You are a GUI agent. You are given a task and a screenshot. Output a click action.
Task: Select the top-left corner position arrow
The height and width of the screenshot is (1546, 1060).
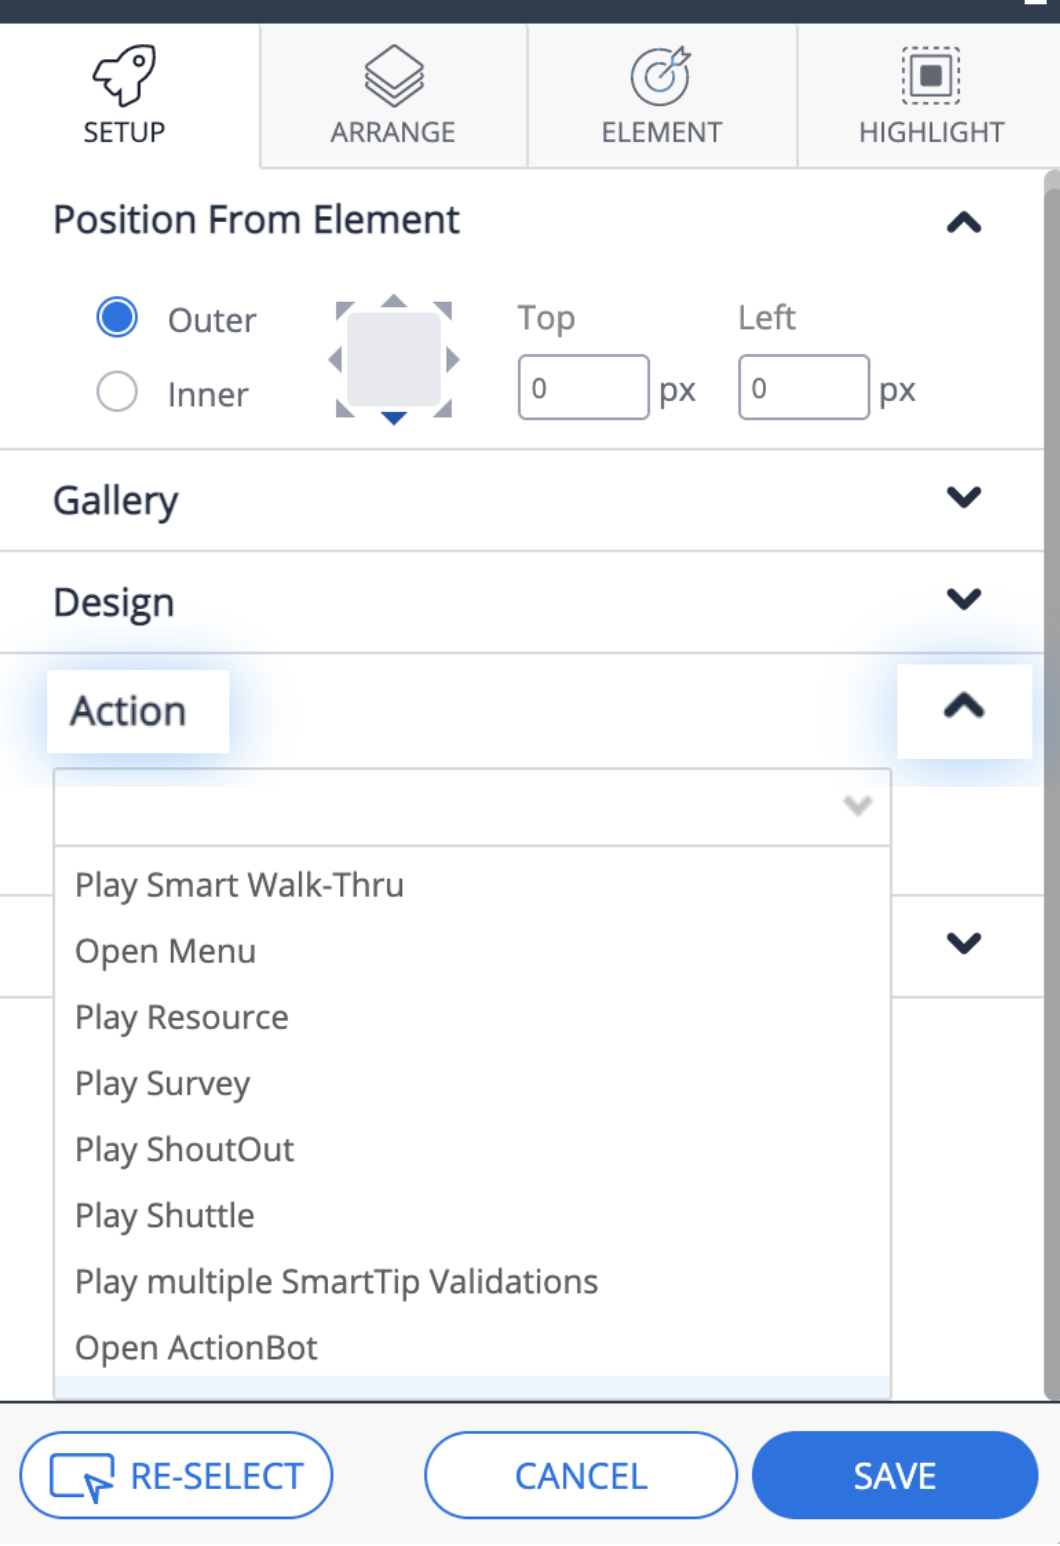pyautogui.click(x=344, y=310)
